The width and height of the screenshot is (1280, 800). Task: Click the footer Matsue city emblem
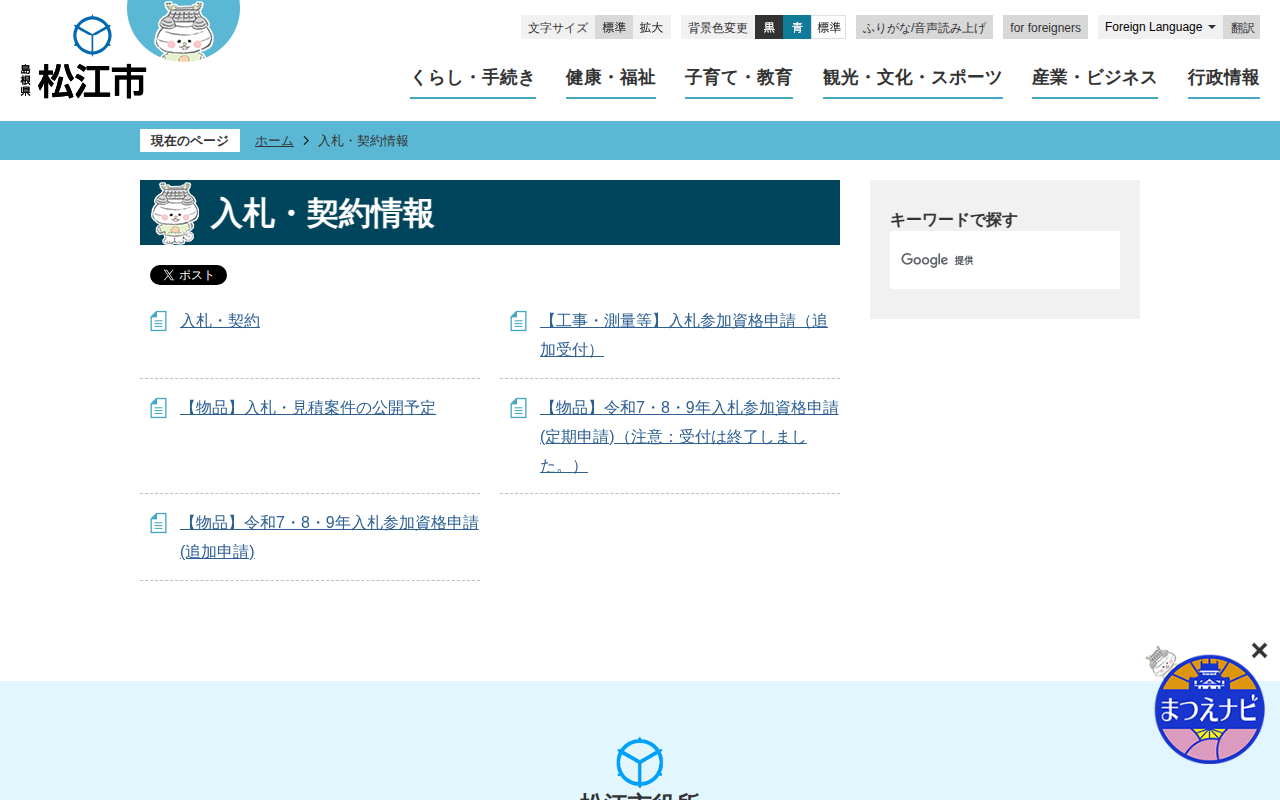coord(640,763)
